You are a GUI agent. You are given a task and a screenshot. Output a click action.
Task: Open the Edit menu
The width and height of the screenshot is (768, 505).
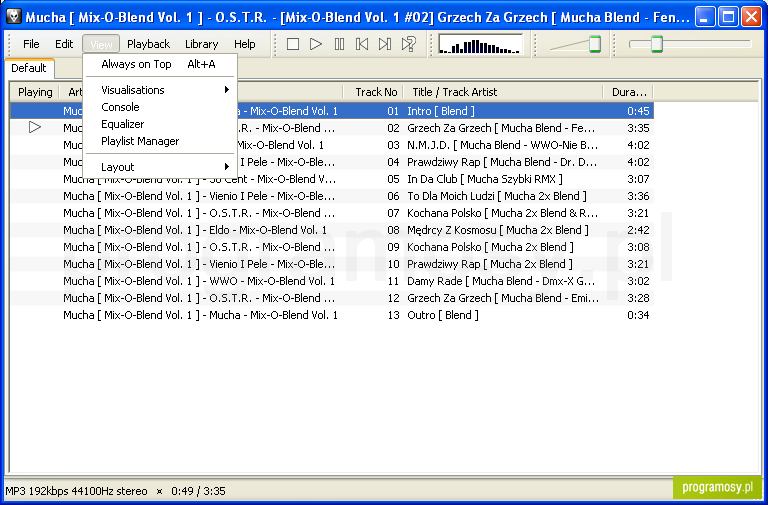click(64, 44)
